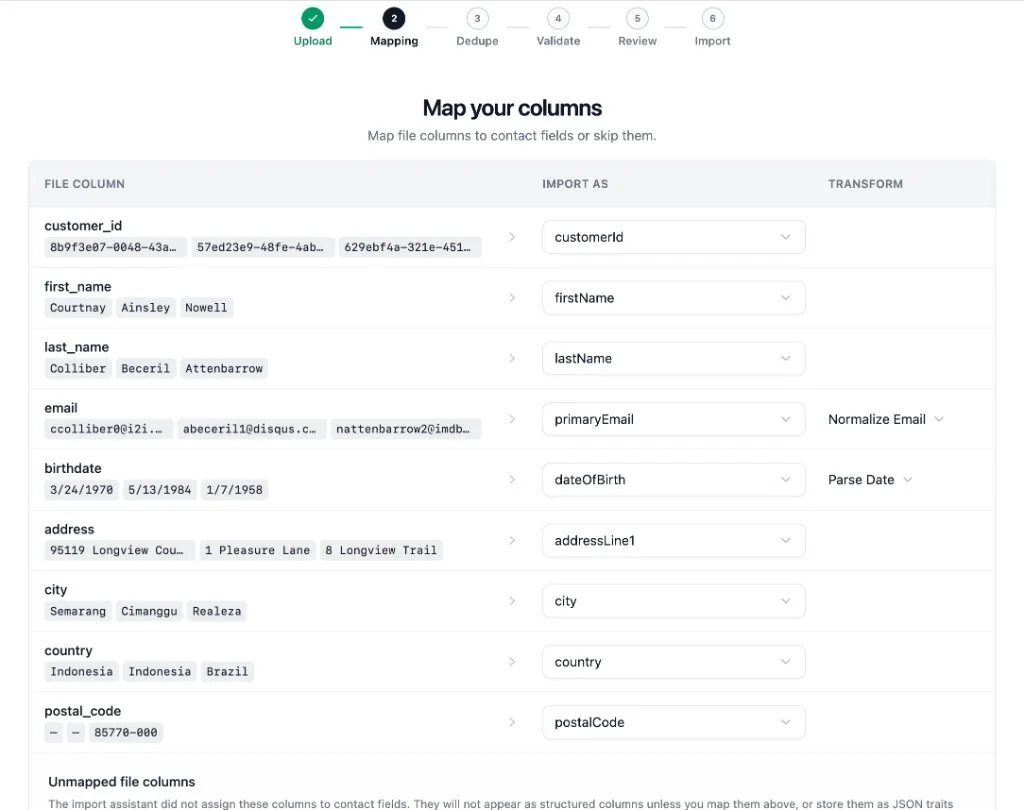Click the arrow icon in country row
1024x810 pixels.
512,662
